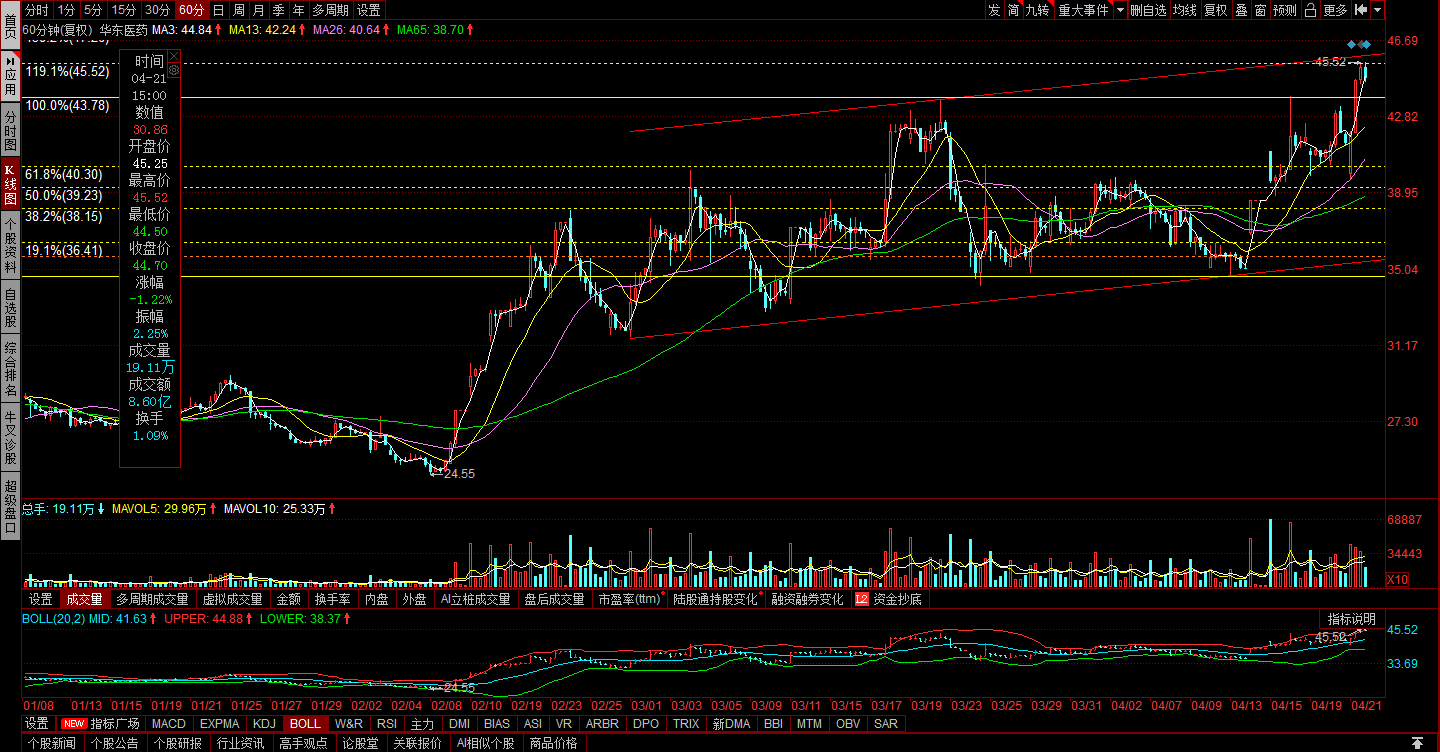Select the BOLL indicator tab

pyautogui.click(x=305, y=724)
